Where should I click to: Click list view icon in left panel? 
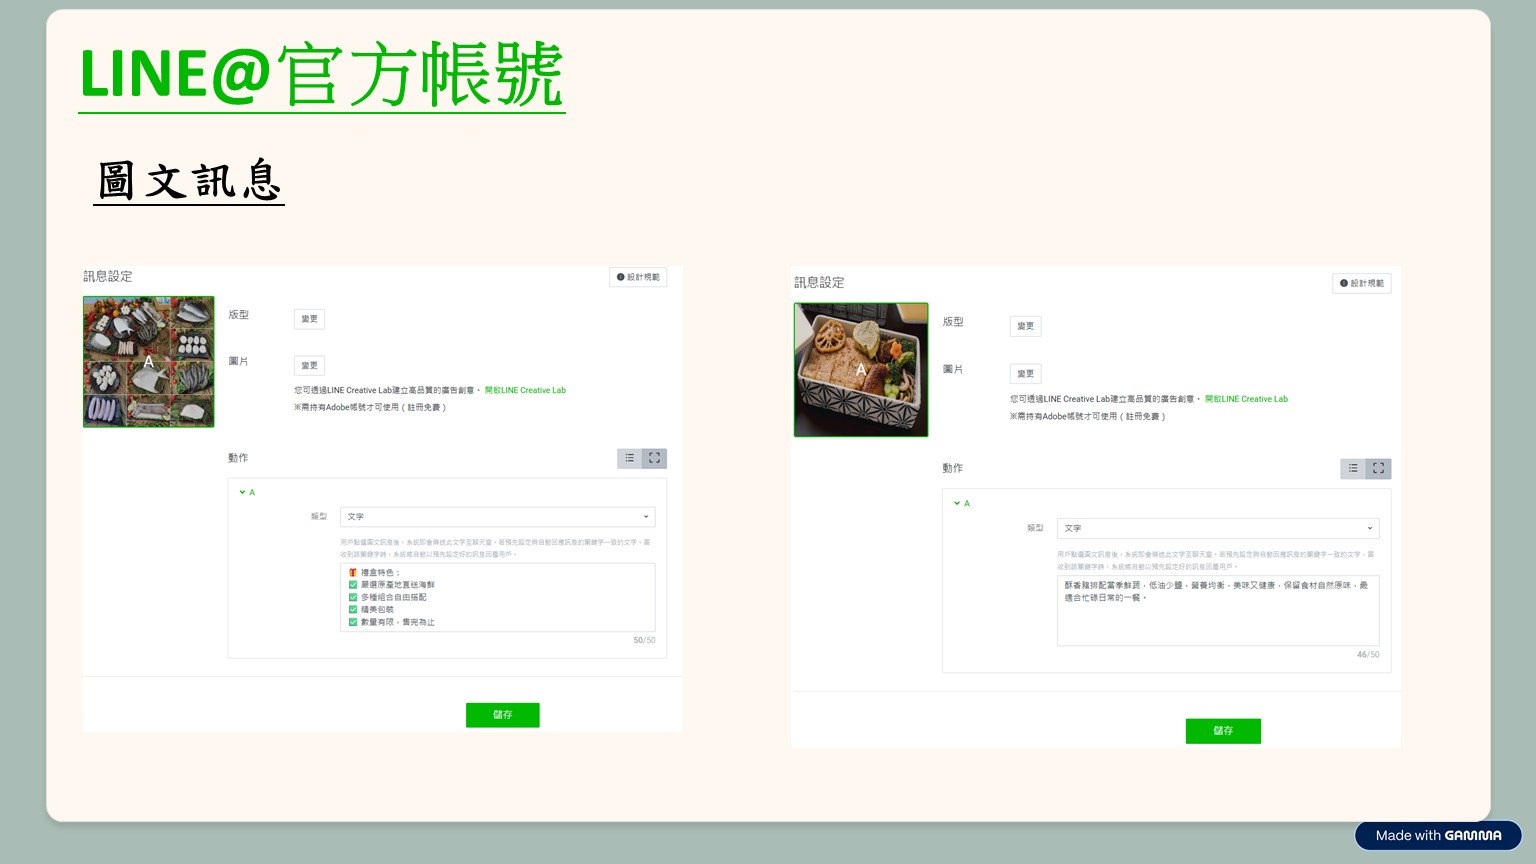(x=629, y=458)
